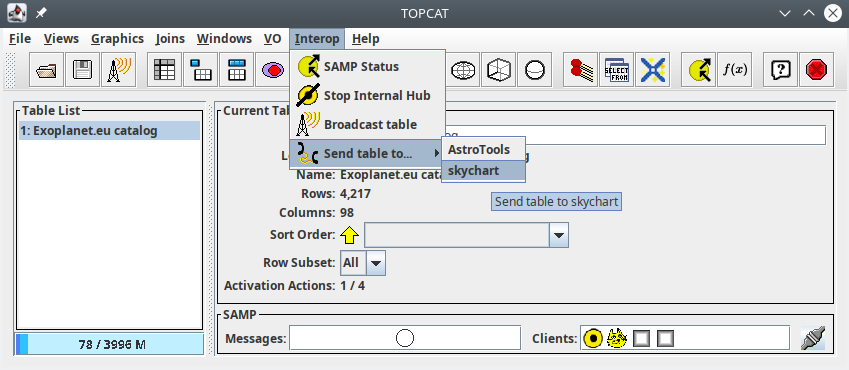Open the row subsets icon
Viewport: 849px width, 370px height.
tap(272, 70)
